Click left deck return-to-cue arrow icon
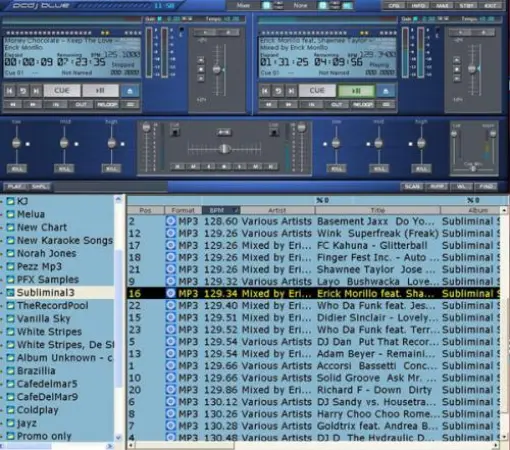The image size is (510, 450). click(23, 91)
